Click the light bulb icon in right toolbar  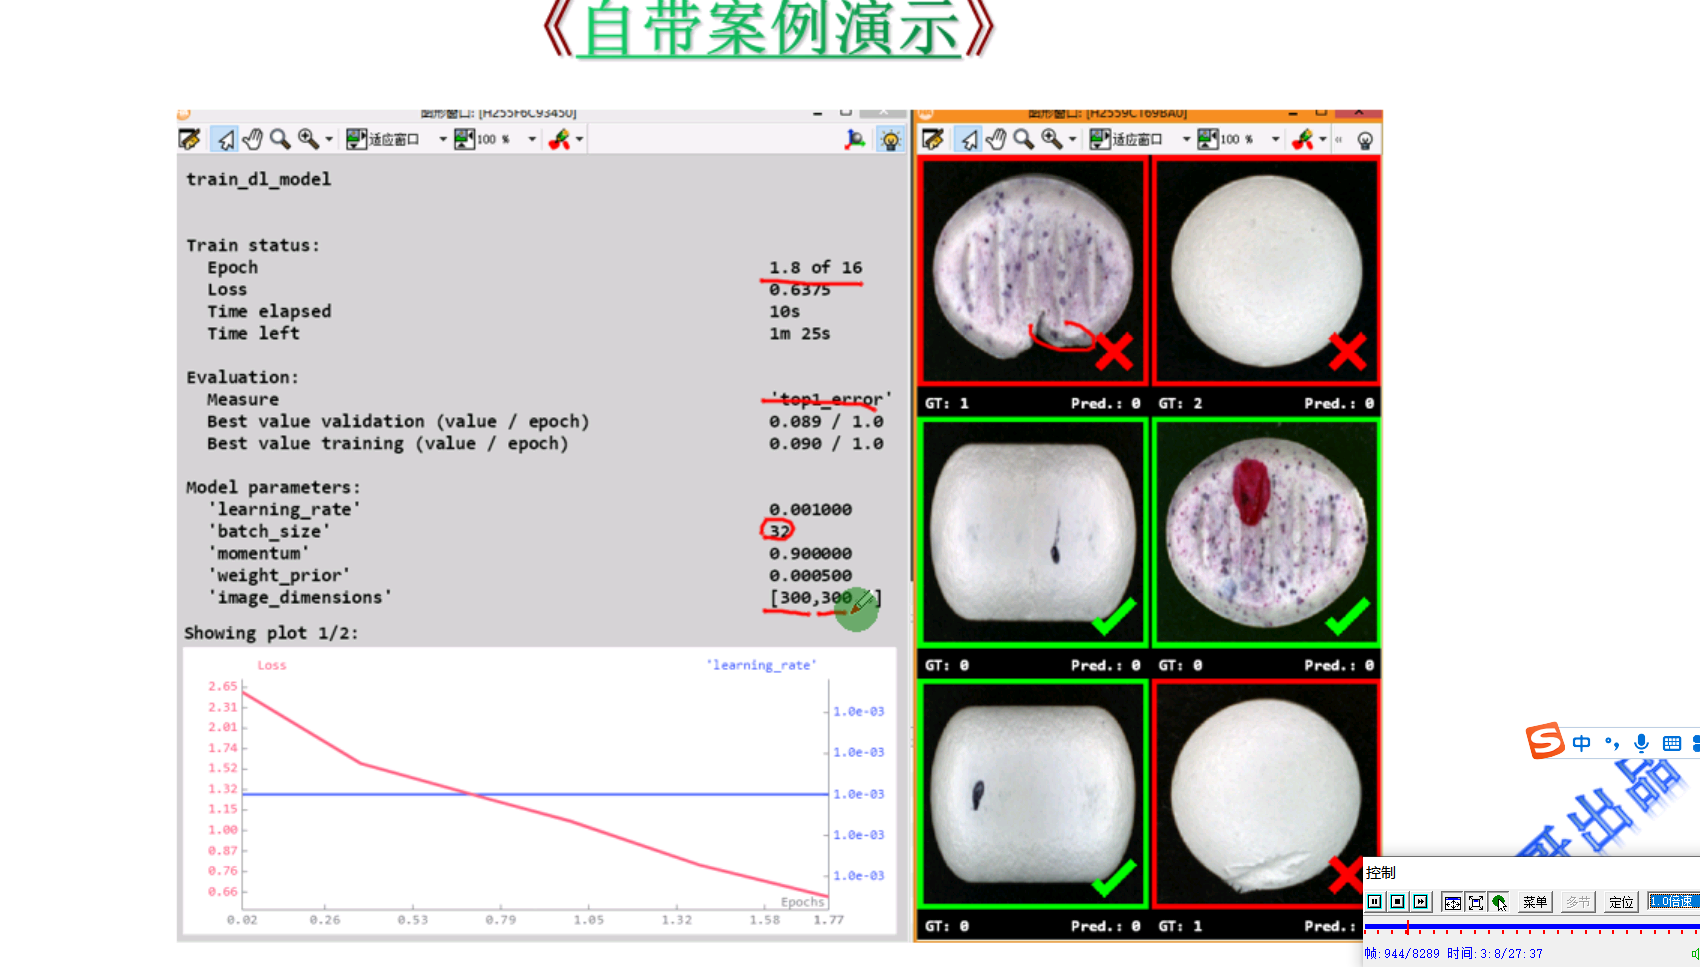coord(1365,139)
